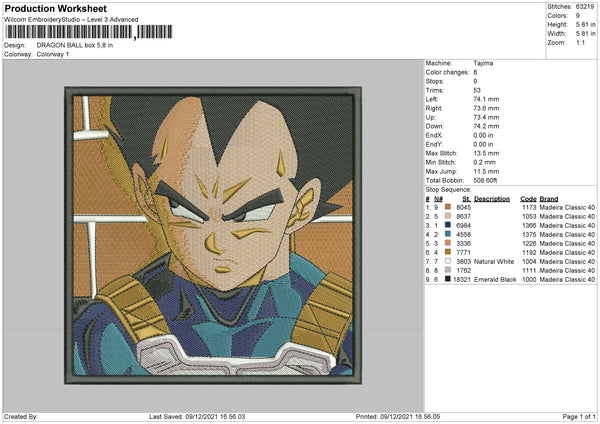Click Madeira Classic 40 brand in row 5

pyautogui.click(x=567, y=243)
